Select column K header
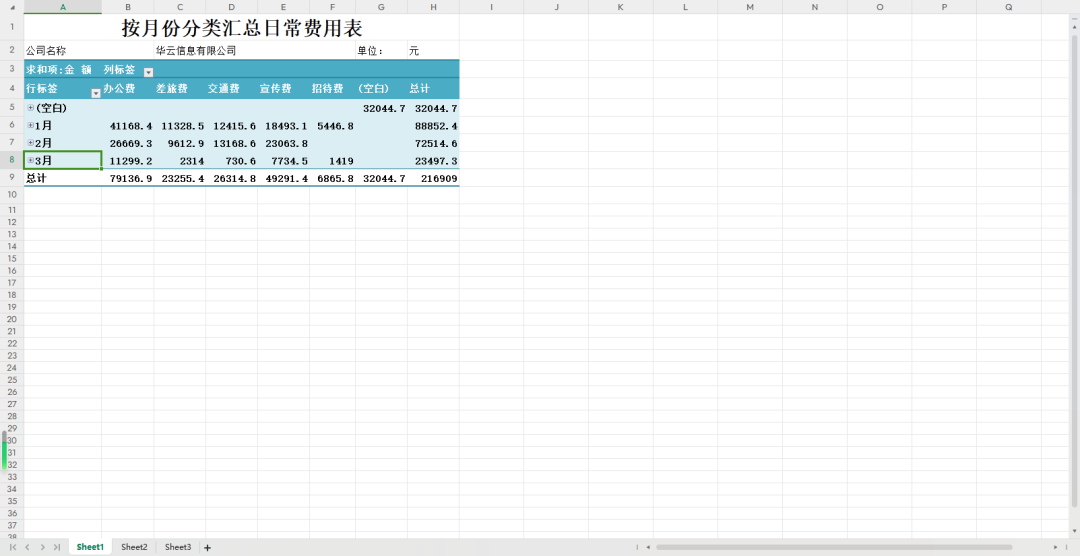Image resolution: width=1080 pixels, height=556 pixels. coord(621,7)
